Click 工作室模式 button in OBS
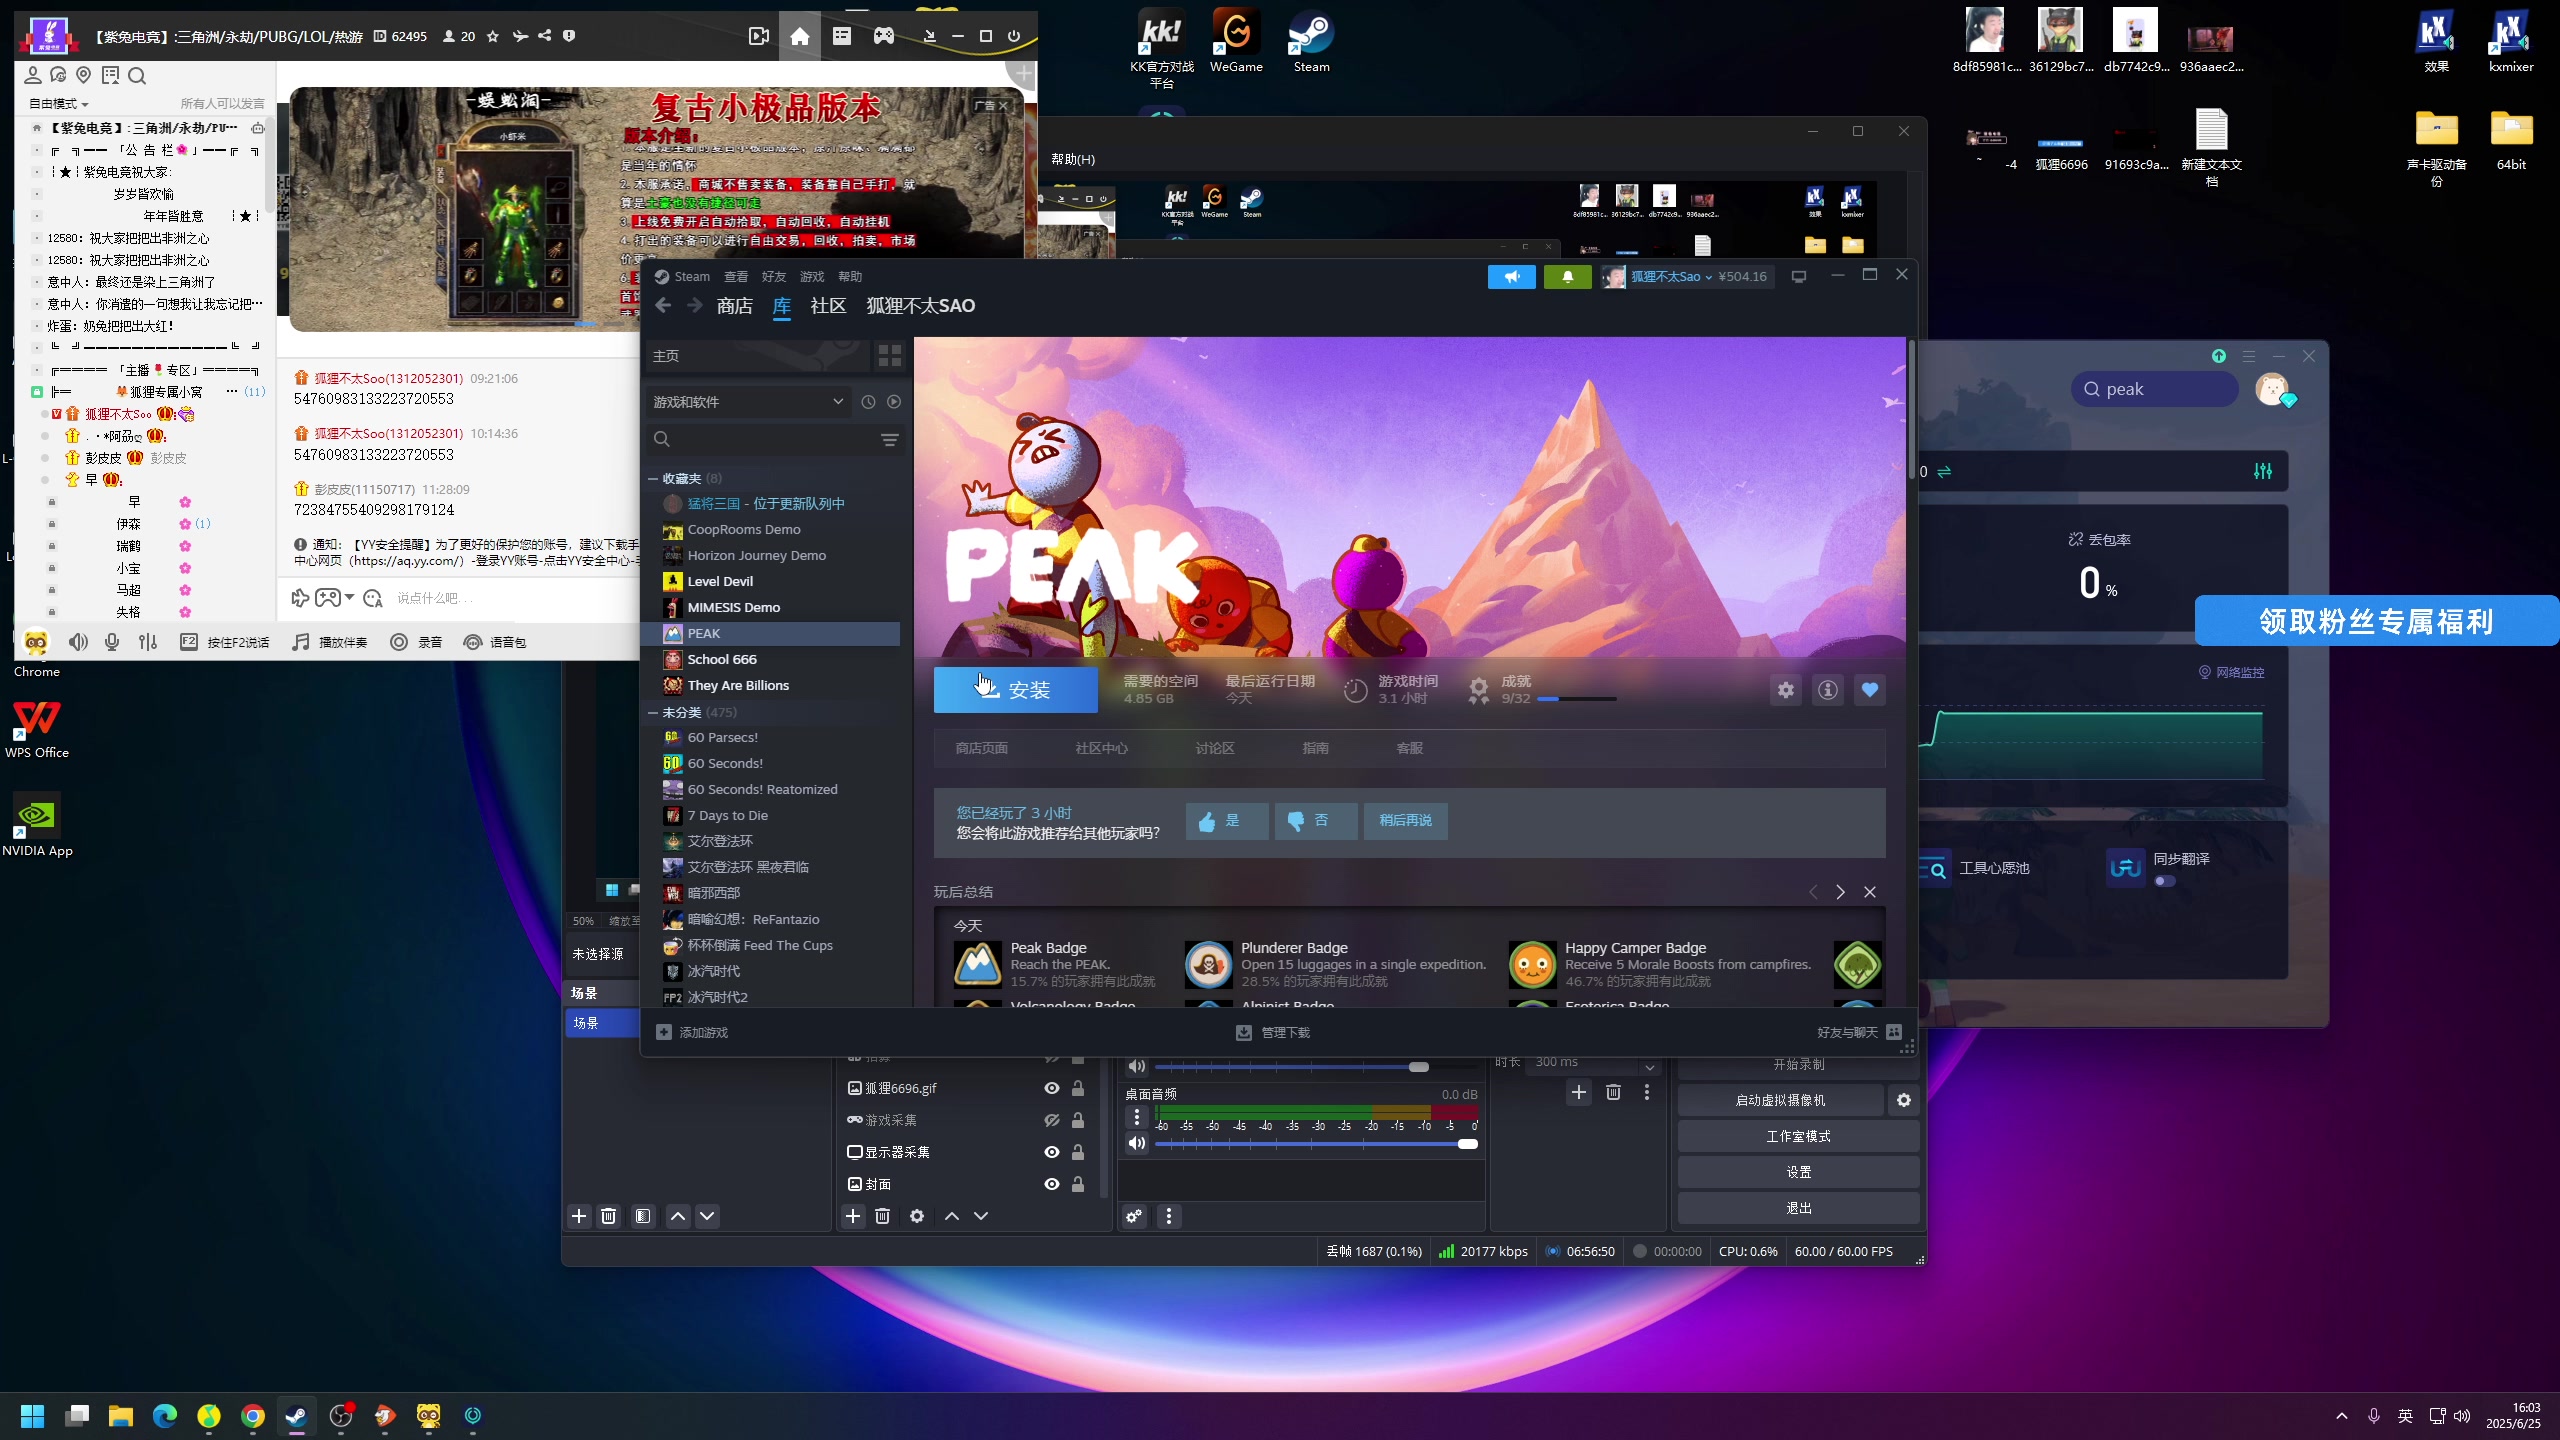Screen dimensions: 2560x1440 click(x=1798, y=1136)
